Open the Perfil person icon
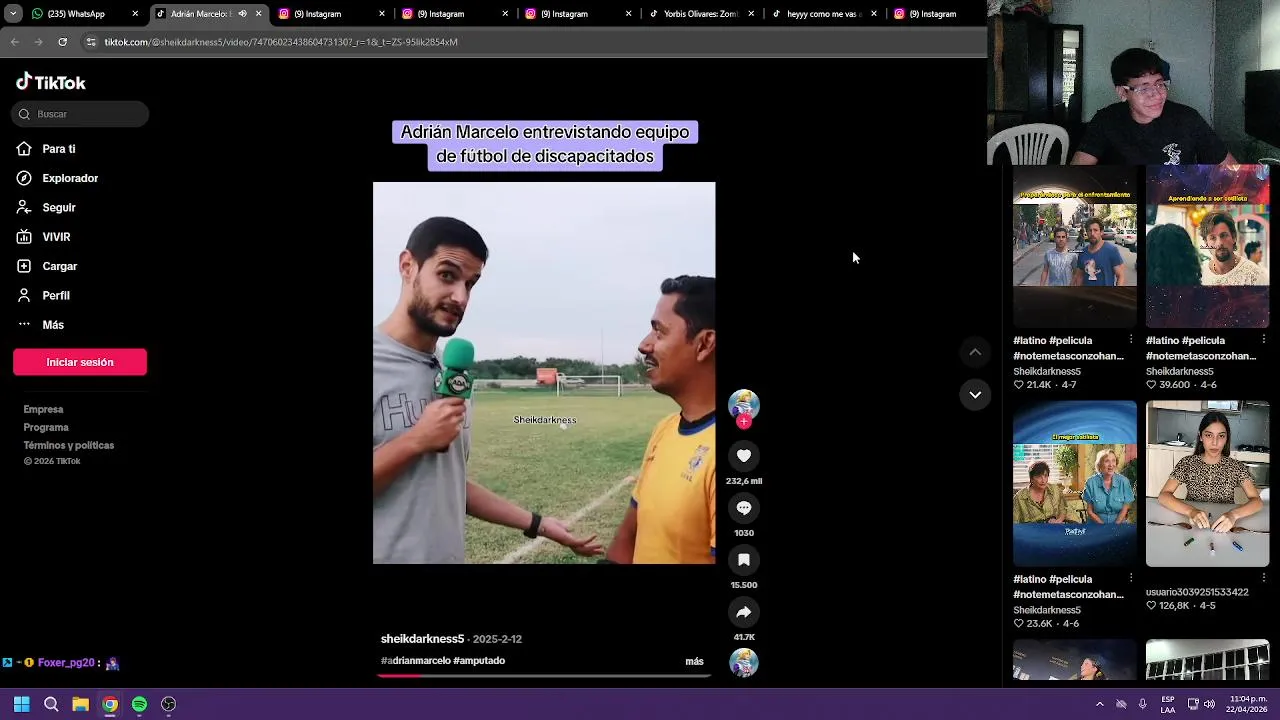This screenshot has width=1280, height=720. pyautogui.click(x=24, y=295)
